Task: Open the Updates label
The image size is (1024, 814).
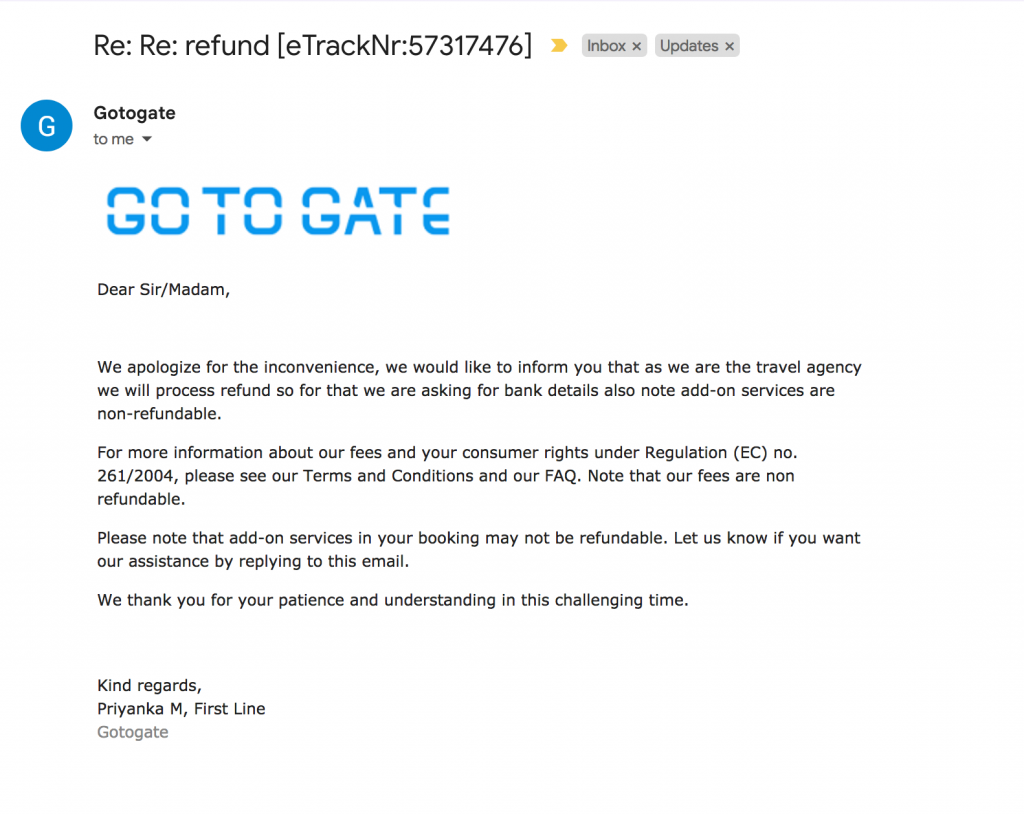Action: tap(689, 46)
